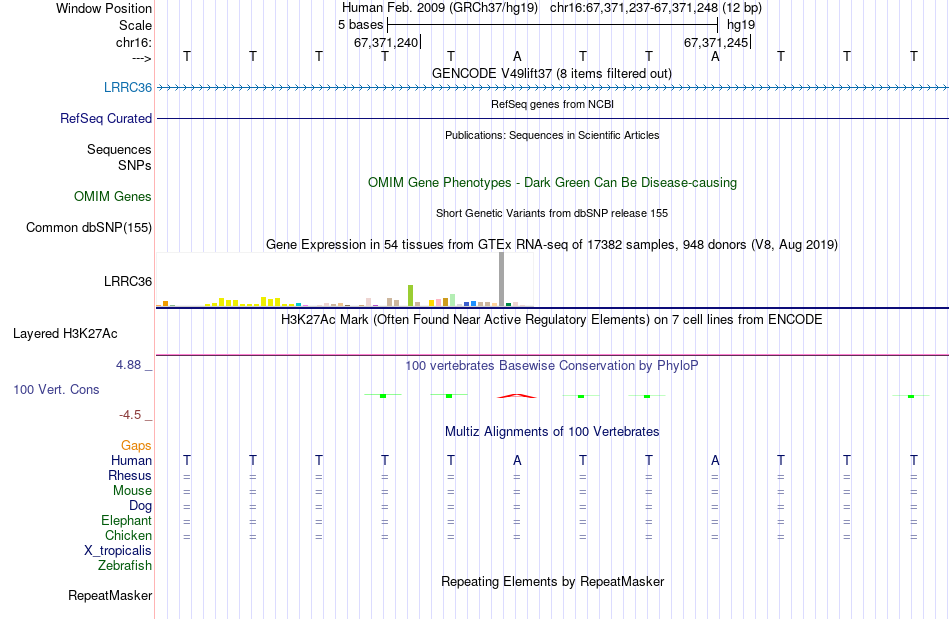The height and width of the screenshot is (619, 950).
Task: Click the -4.5 PhyloP lower scale value
Action: 130,414
